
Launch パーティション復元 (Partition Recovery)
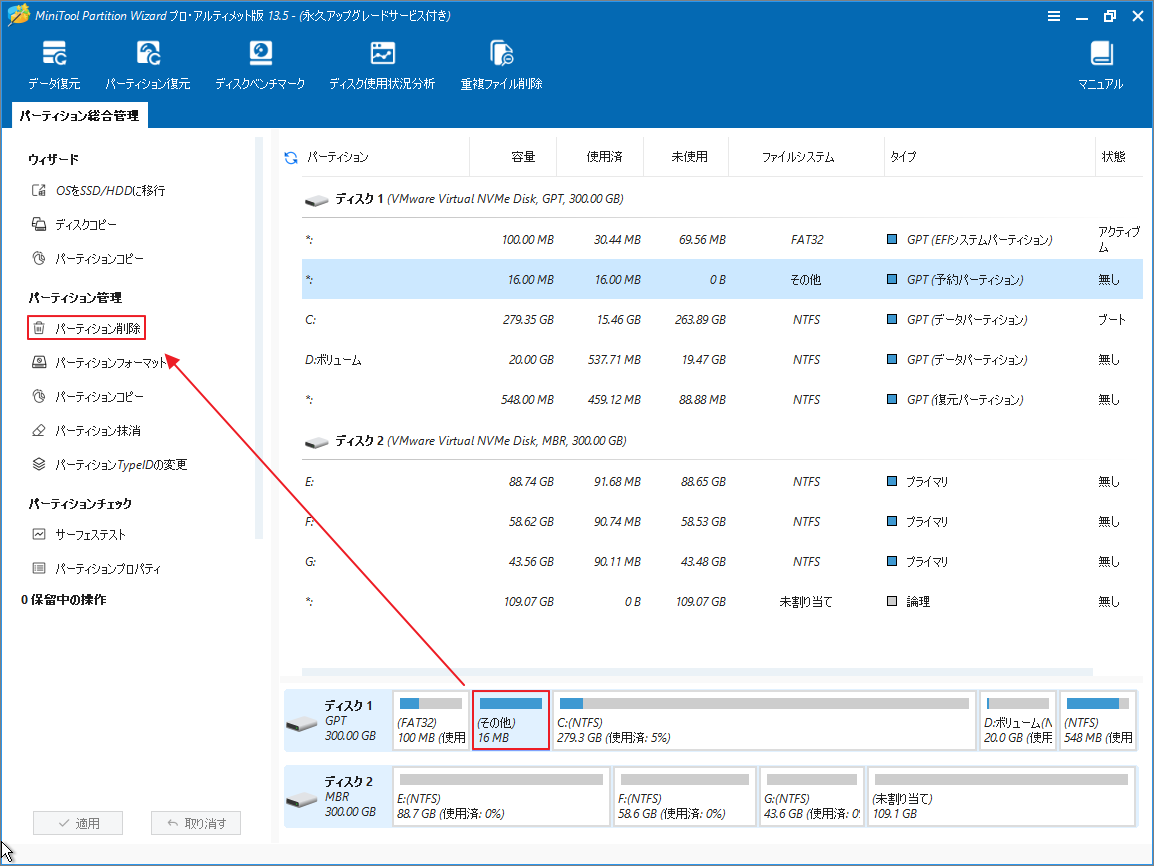click(x=148, y=63)
